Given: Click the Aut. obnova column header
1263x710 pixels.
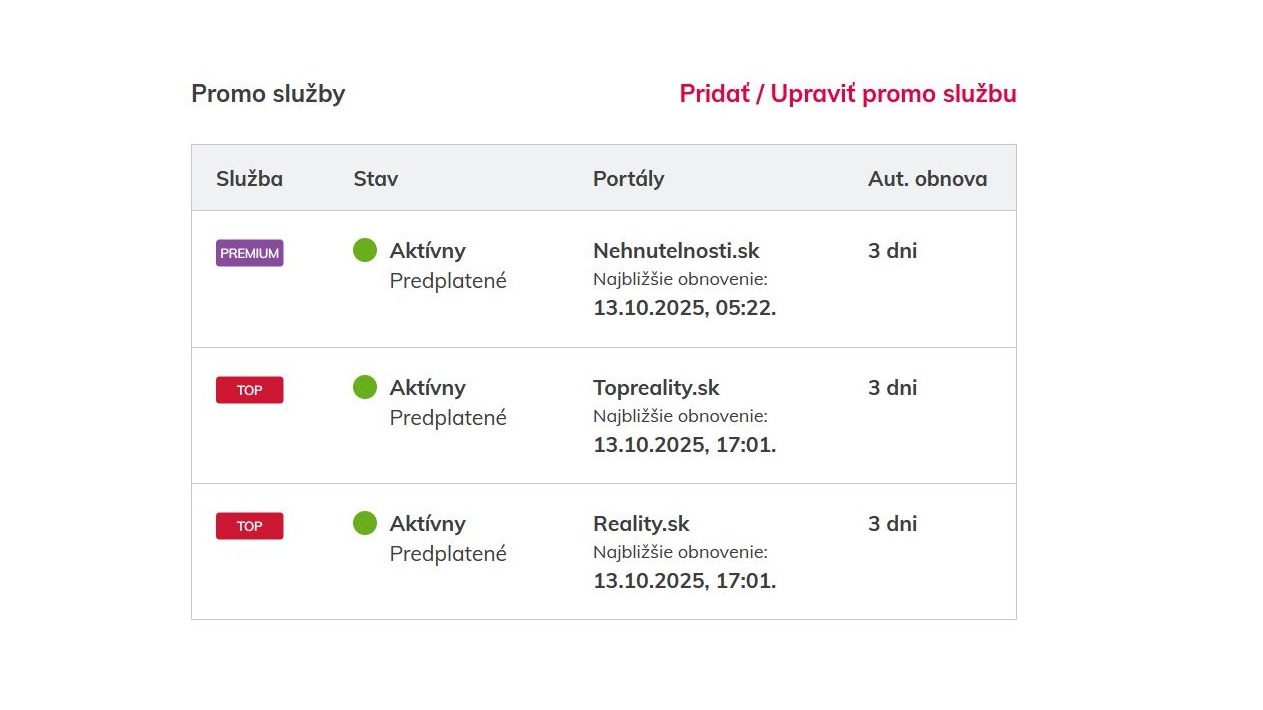Looking at the screenshot, I should click(x=927, y=179).
